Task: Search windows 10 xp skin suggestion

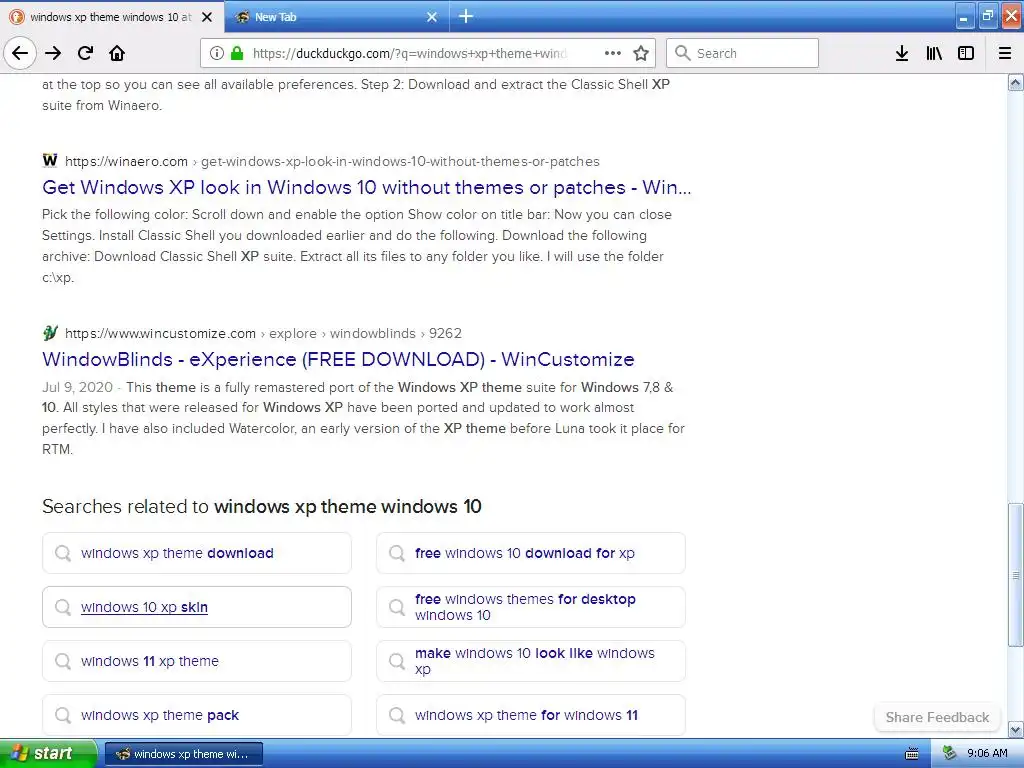Action: [x=197, y=607]
